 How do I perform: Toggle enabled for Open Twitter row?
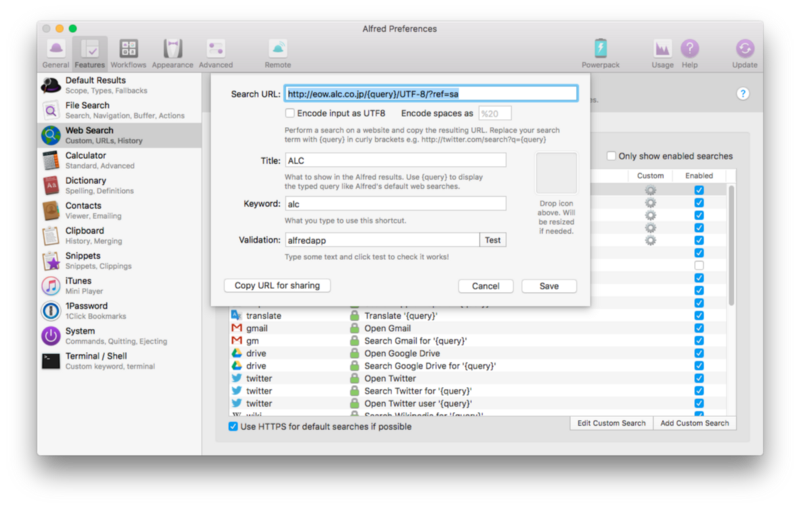click(699, 378)
